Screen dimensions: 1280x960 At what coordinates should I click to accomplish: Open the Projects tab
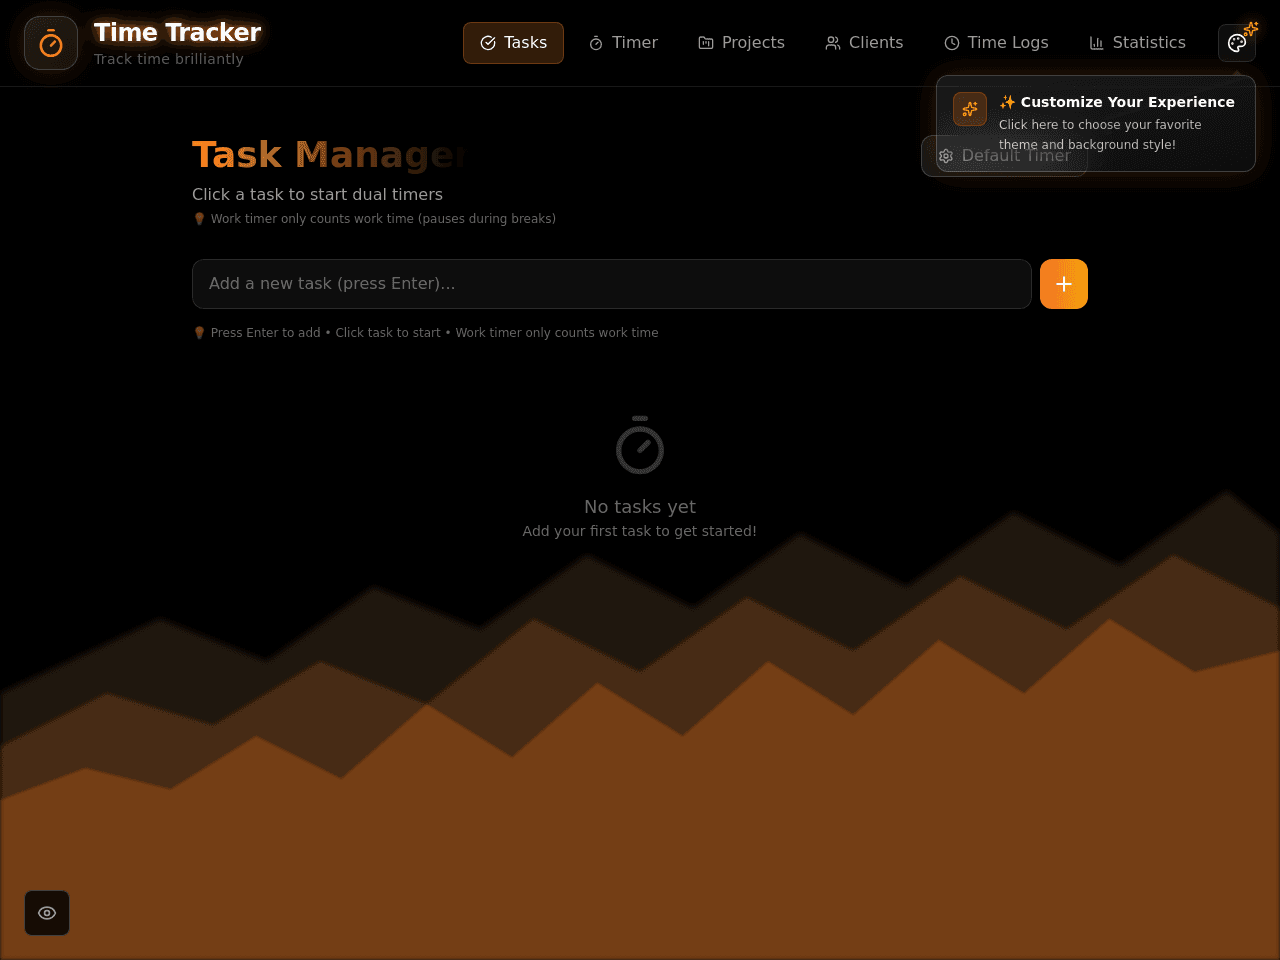(741, 43)
